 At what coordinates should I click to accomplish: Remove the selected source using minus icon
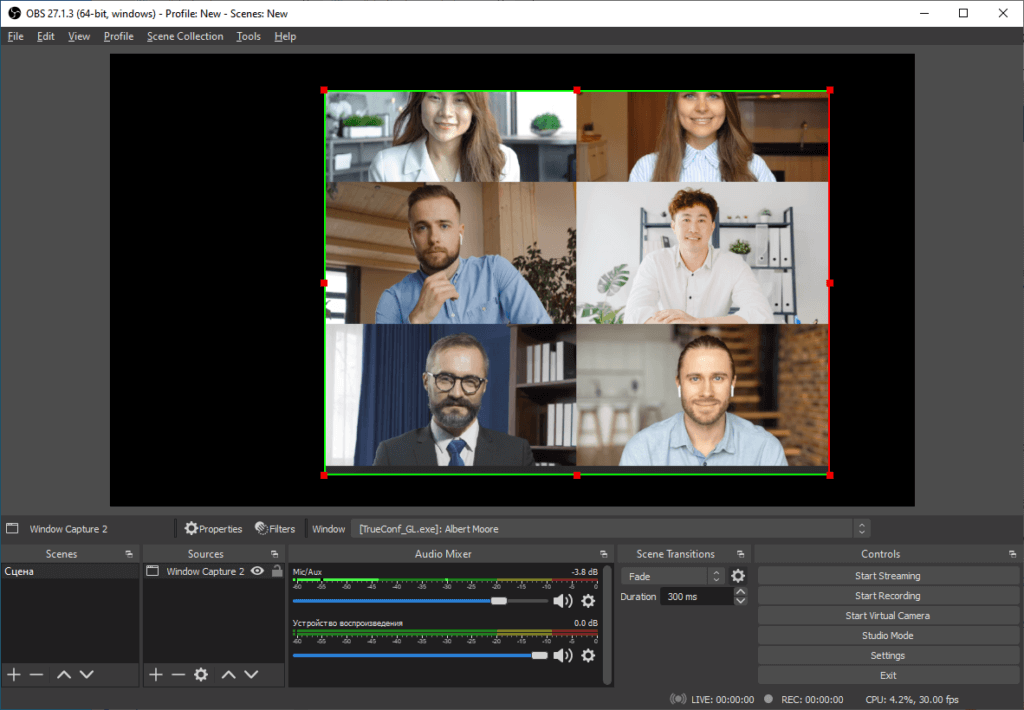coord(179,674)
